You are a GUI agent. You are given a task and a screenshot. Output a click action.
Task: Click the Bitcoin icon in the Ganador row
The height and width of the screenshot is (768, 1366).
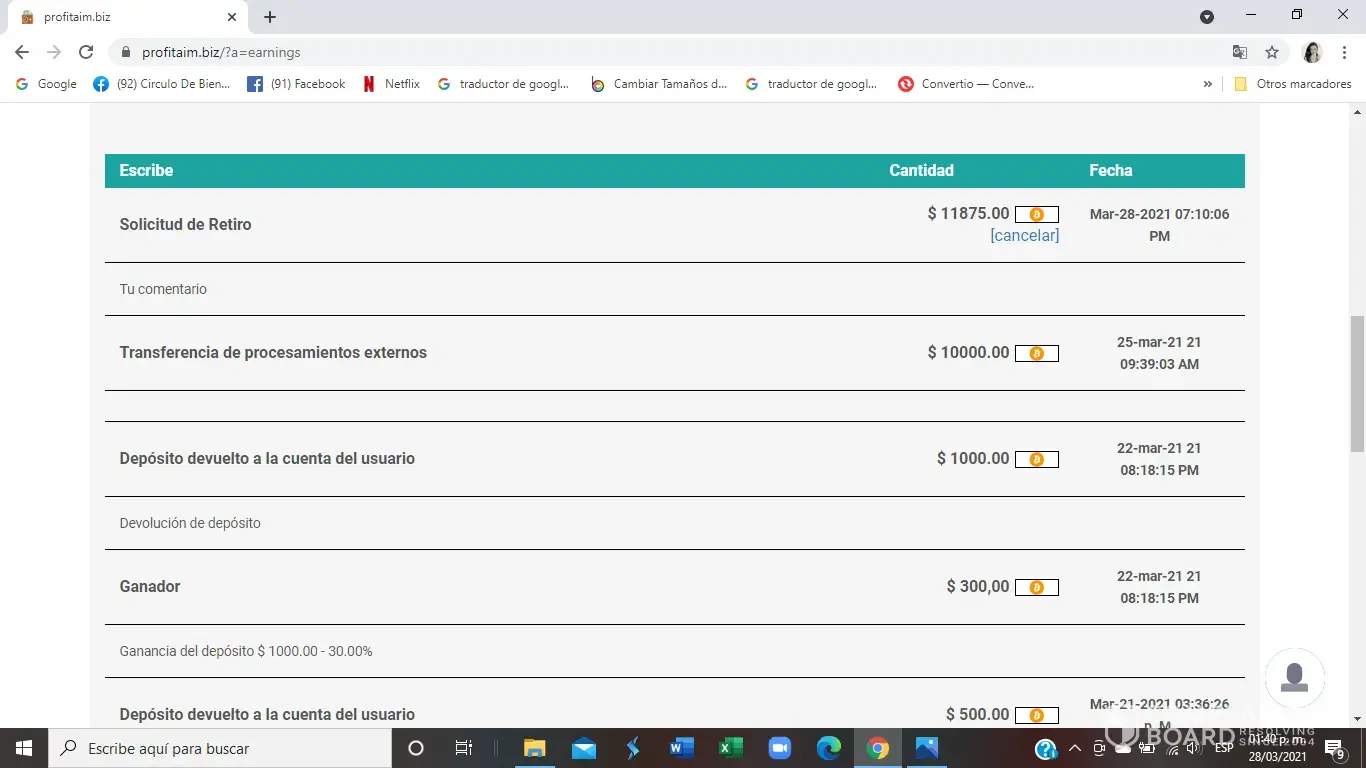[1036, 587]
